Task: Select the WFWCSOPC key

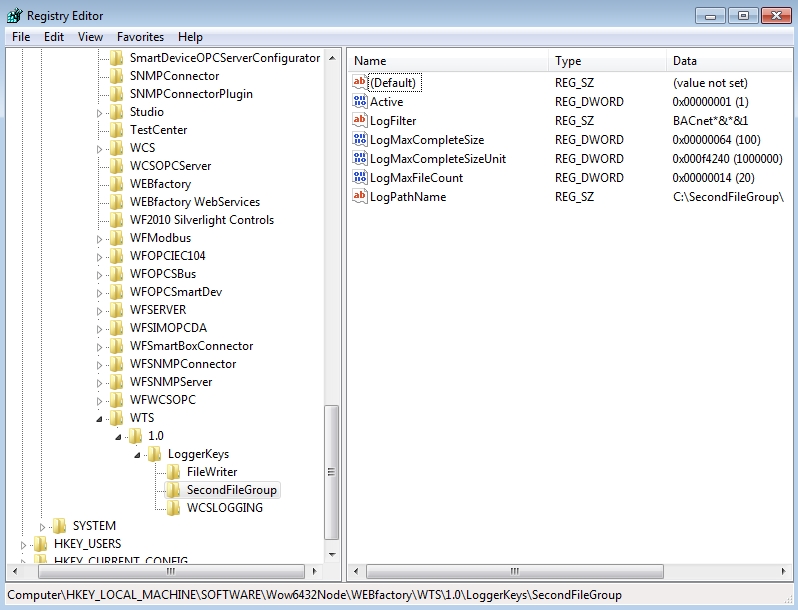Action: click(x=163, y=400)
